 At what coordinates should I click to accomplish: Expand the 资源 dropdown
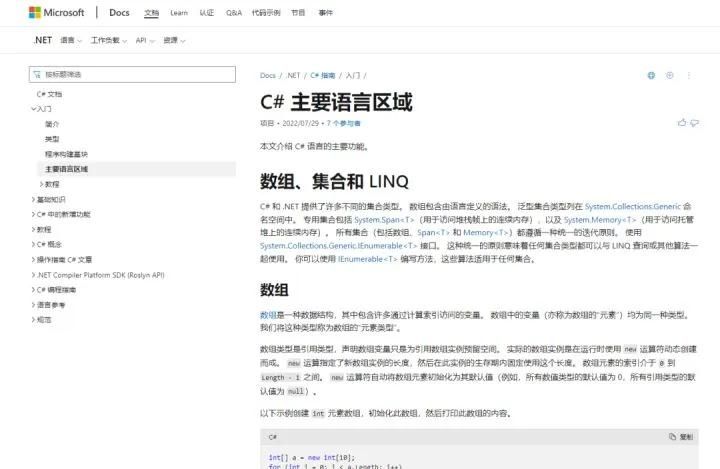tap(174, 40)
